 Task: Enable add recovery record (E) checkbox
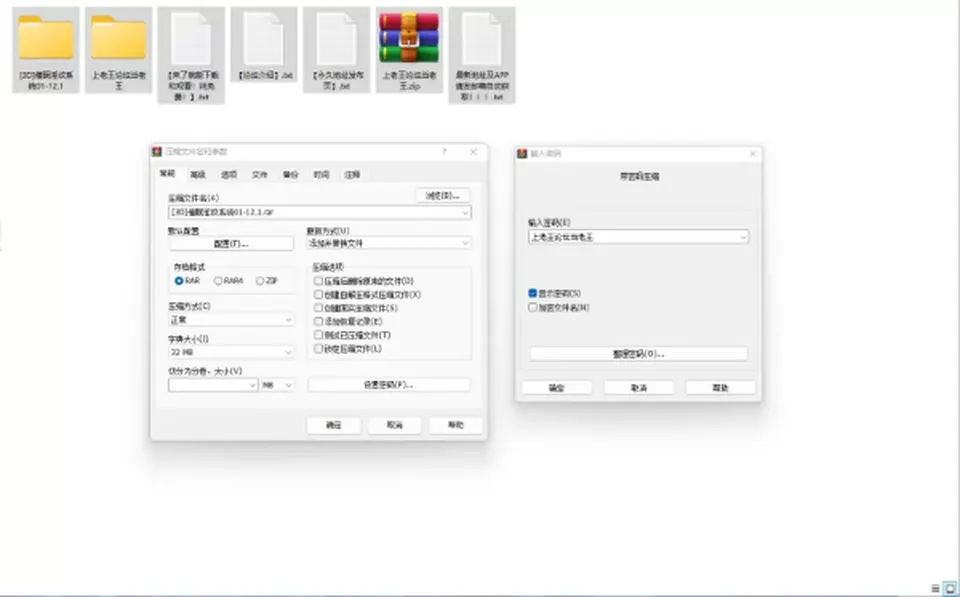point(318,321)
